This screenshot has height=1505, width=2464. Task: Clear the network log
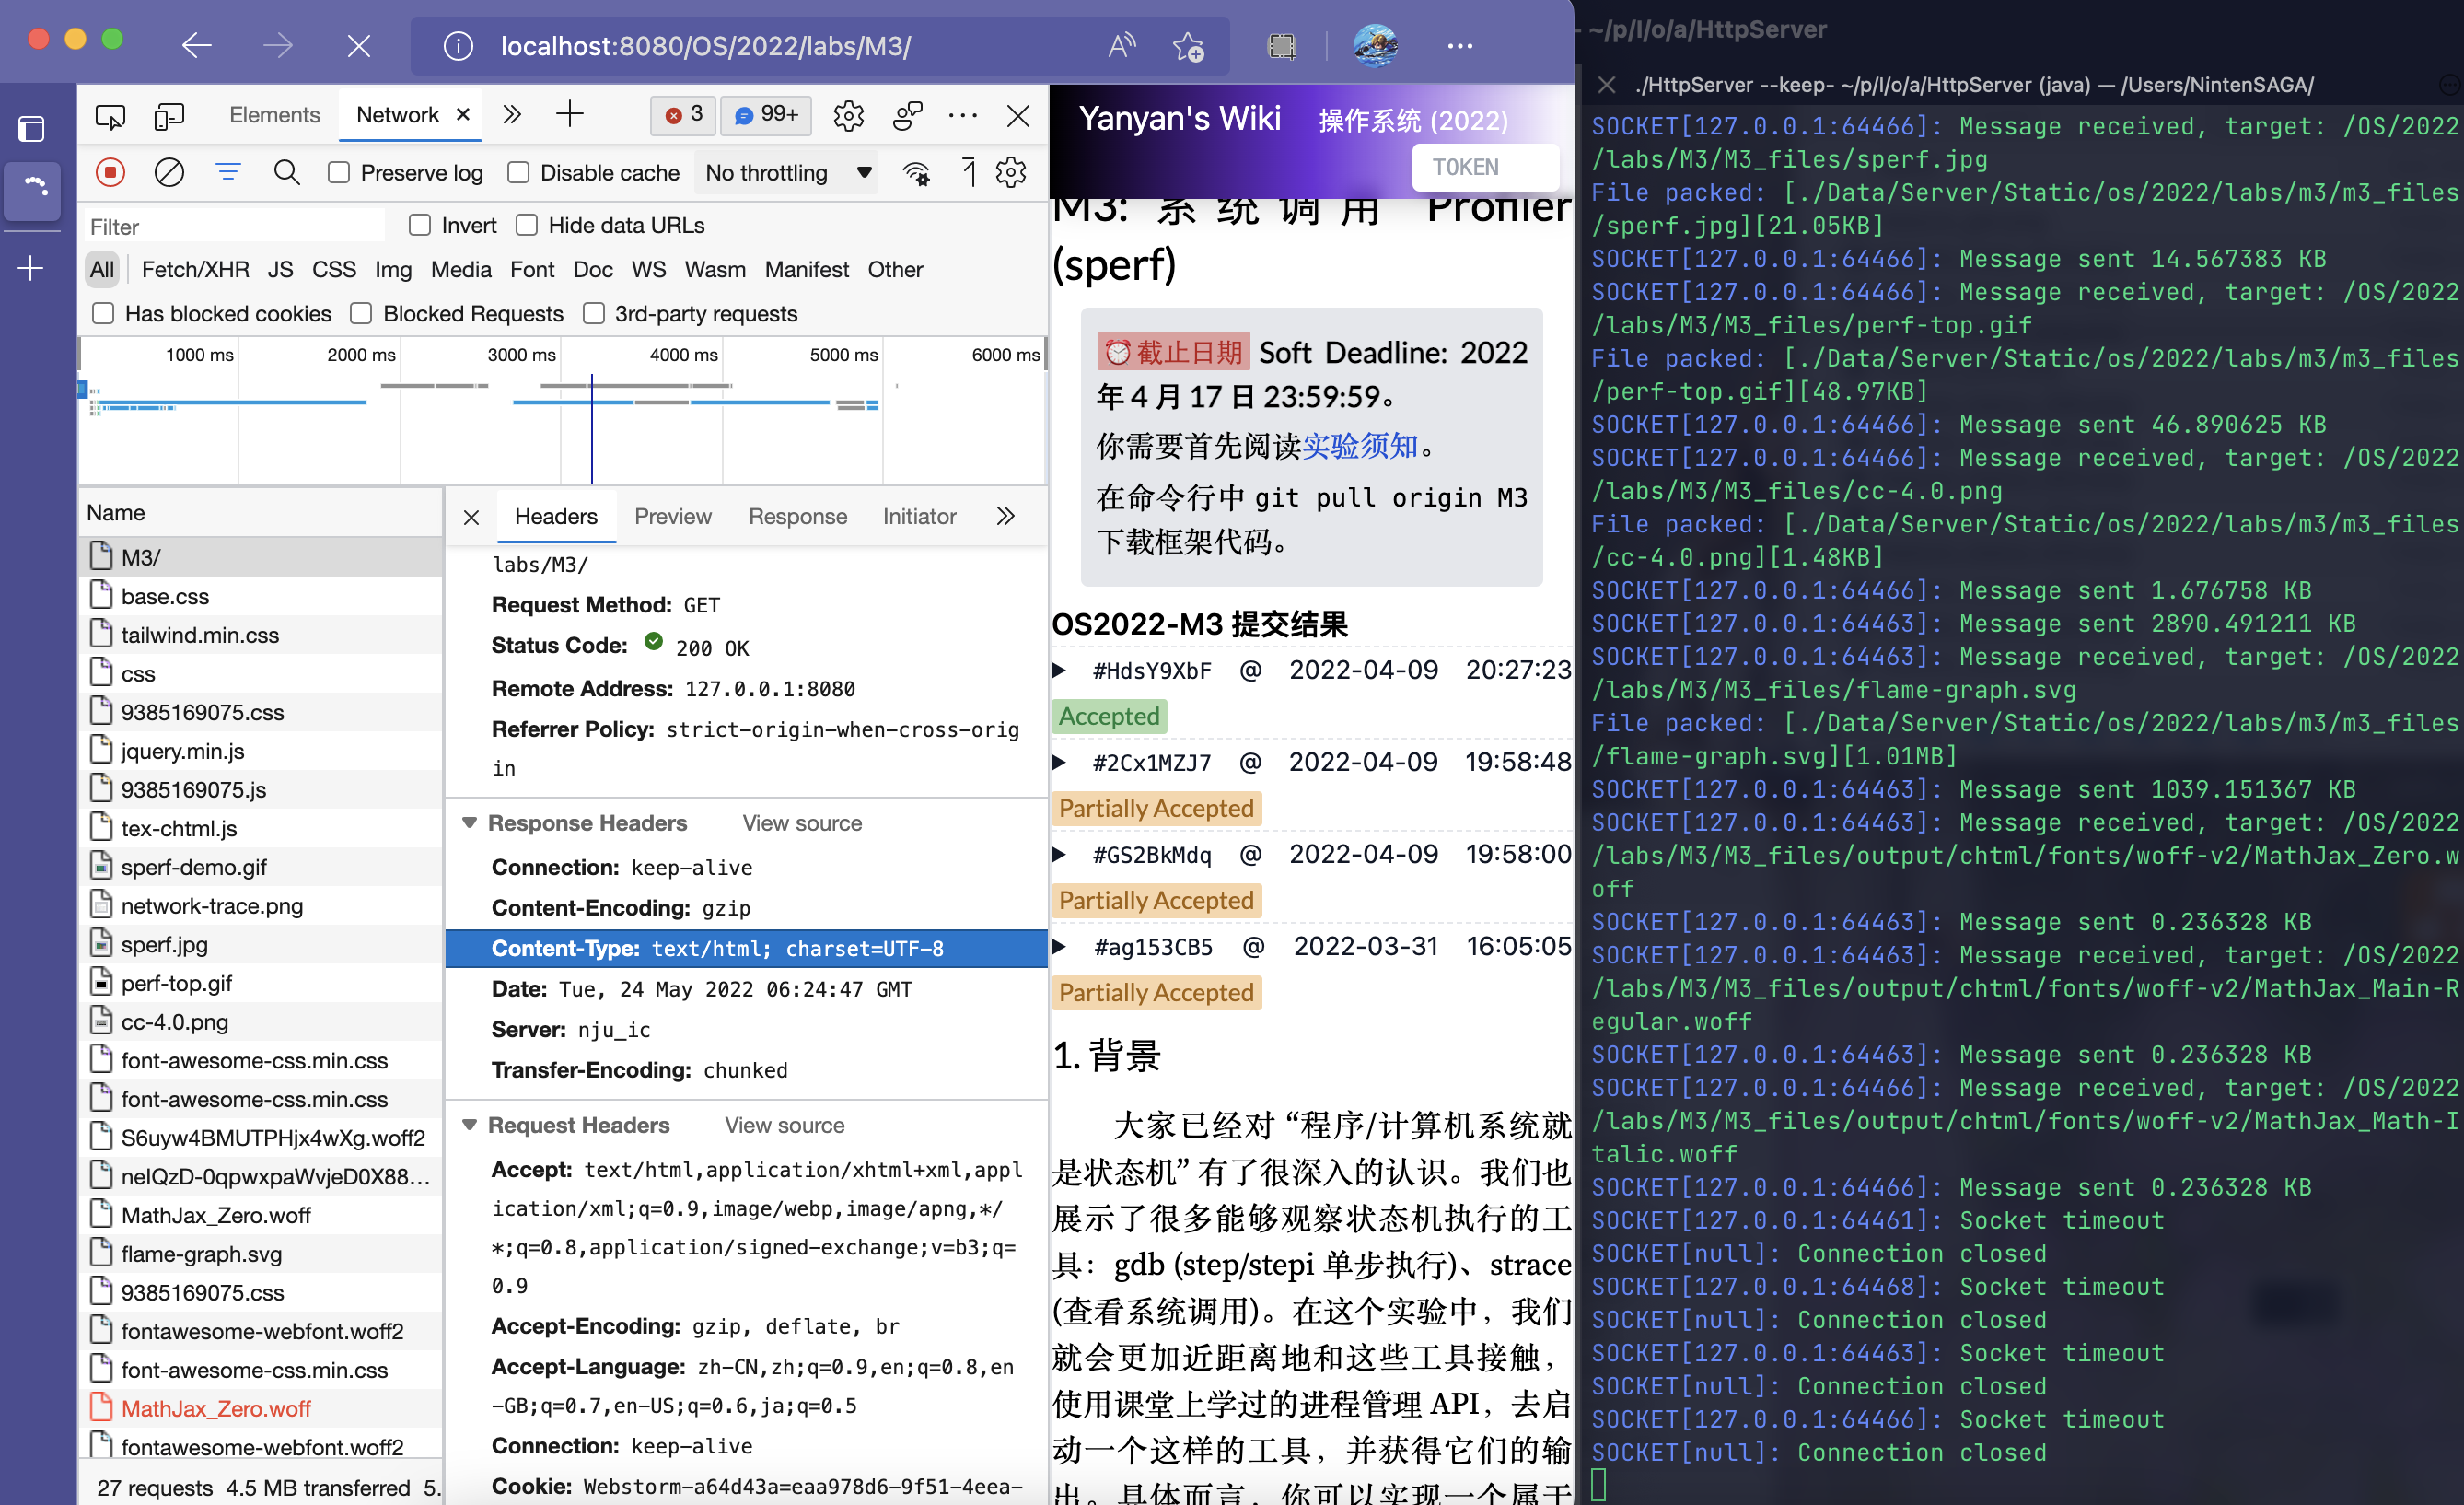pos(169,172)
